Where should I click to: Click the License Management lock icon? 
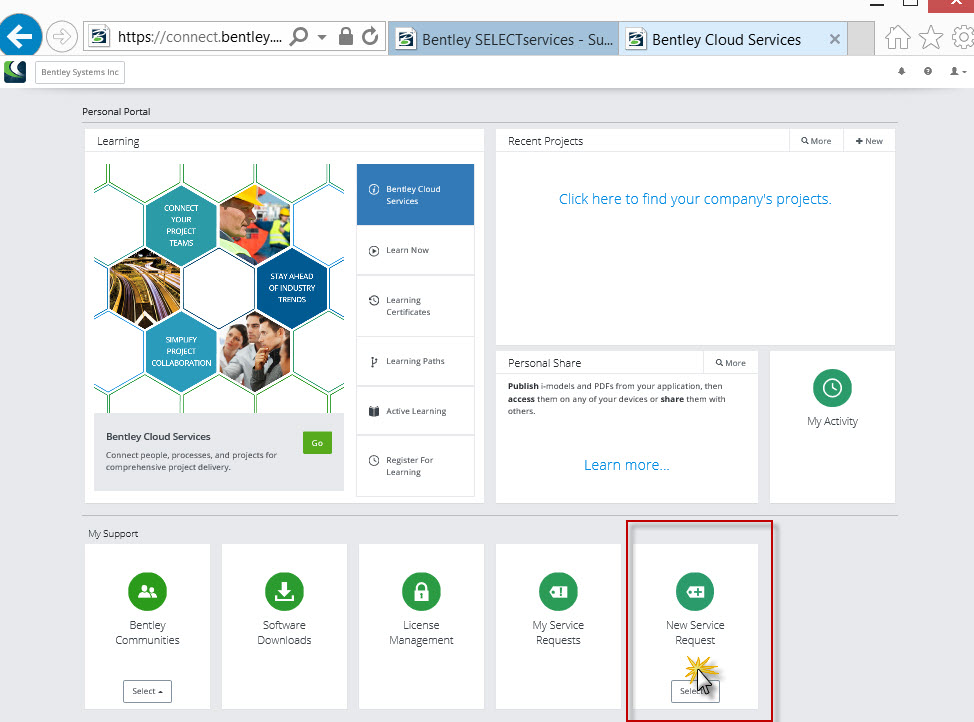[421, 592]
